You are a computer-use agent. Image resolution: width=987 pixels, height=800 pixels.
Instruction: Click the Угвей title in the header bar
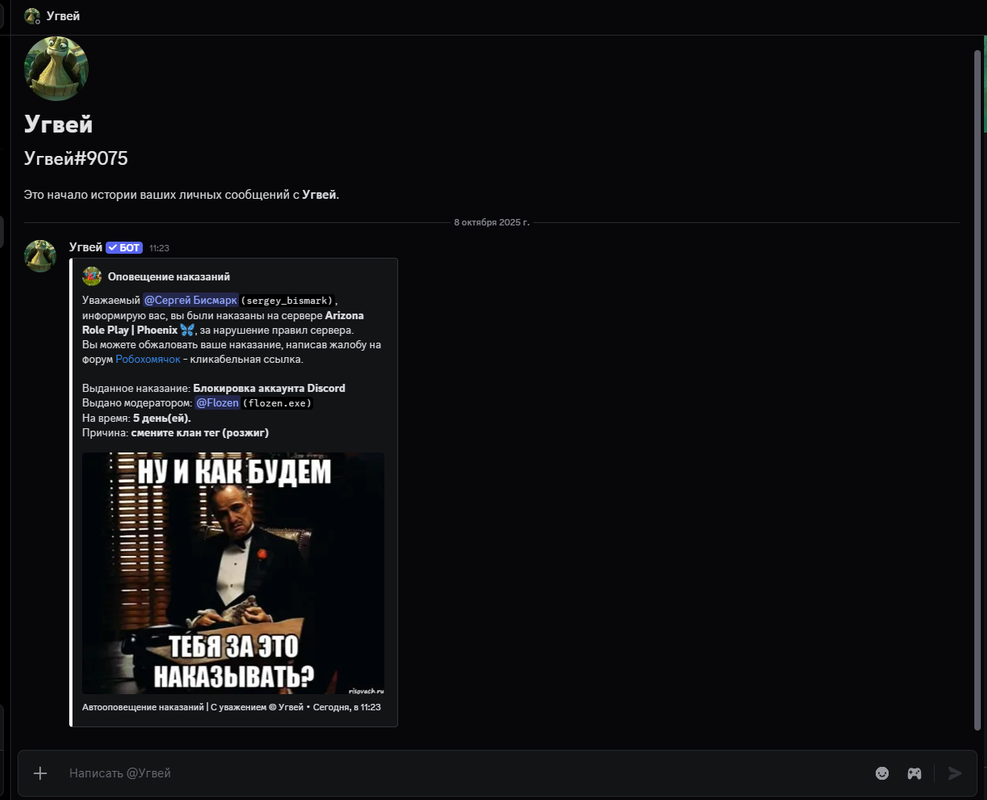click(63, 16)
